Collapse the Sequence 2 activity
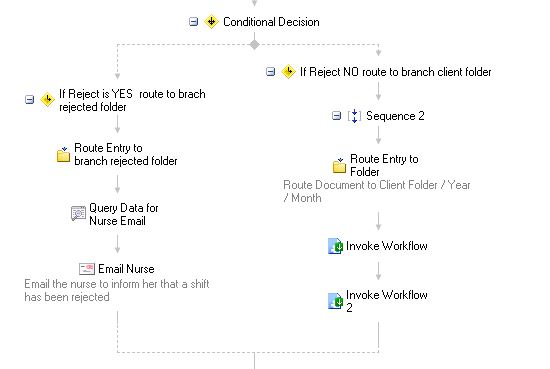Viewport: 550px width, 369px height. pos(336,116)
